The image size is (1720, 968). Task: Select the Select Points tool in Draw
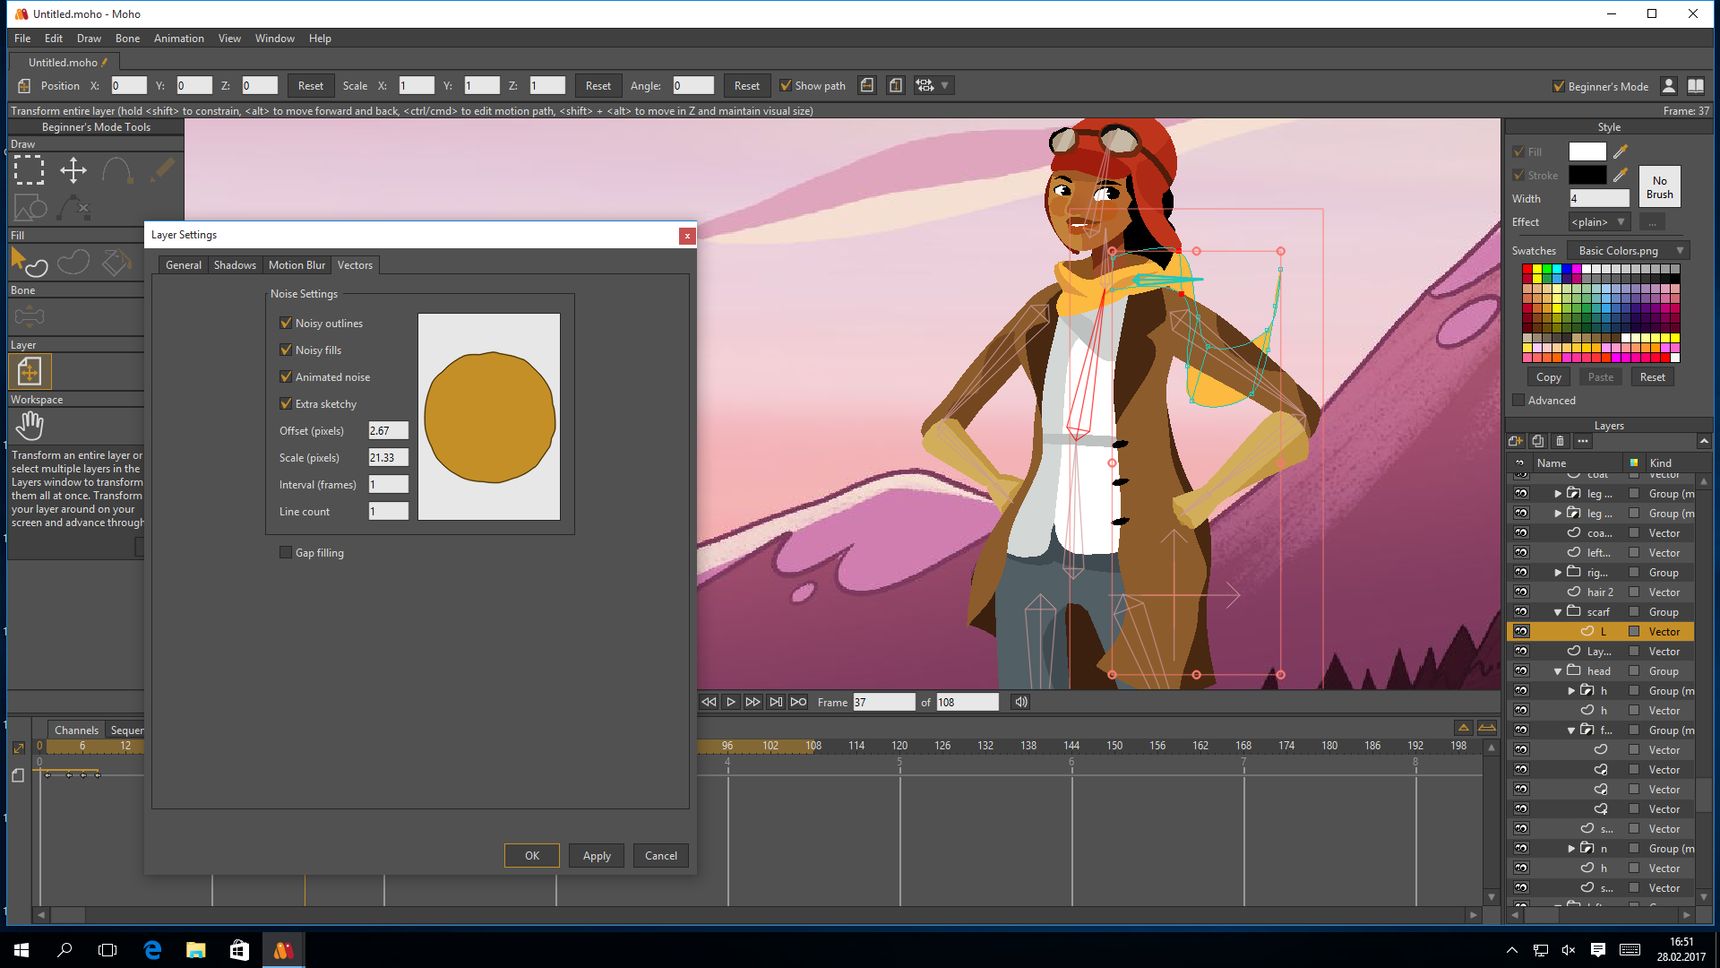tap(29, 170)
